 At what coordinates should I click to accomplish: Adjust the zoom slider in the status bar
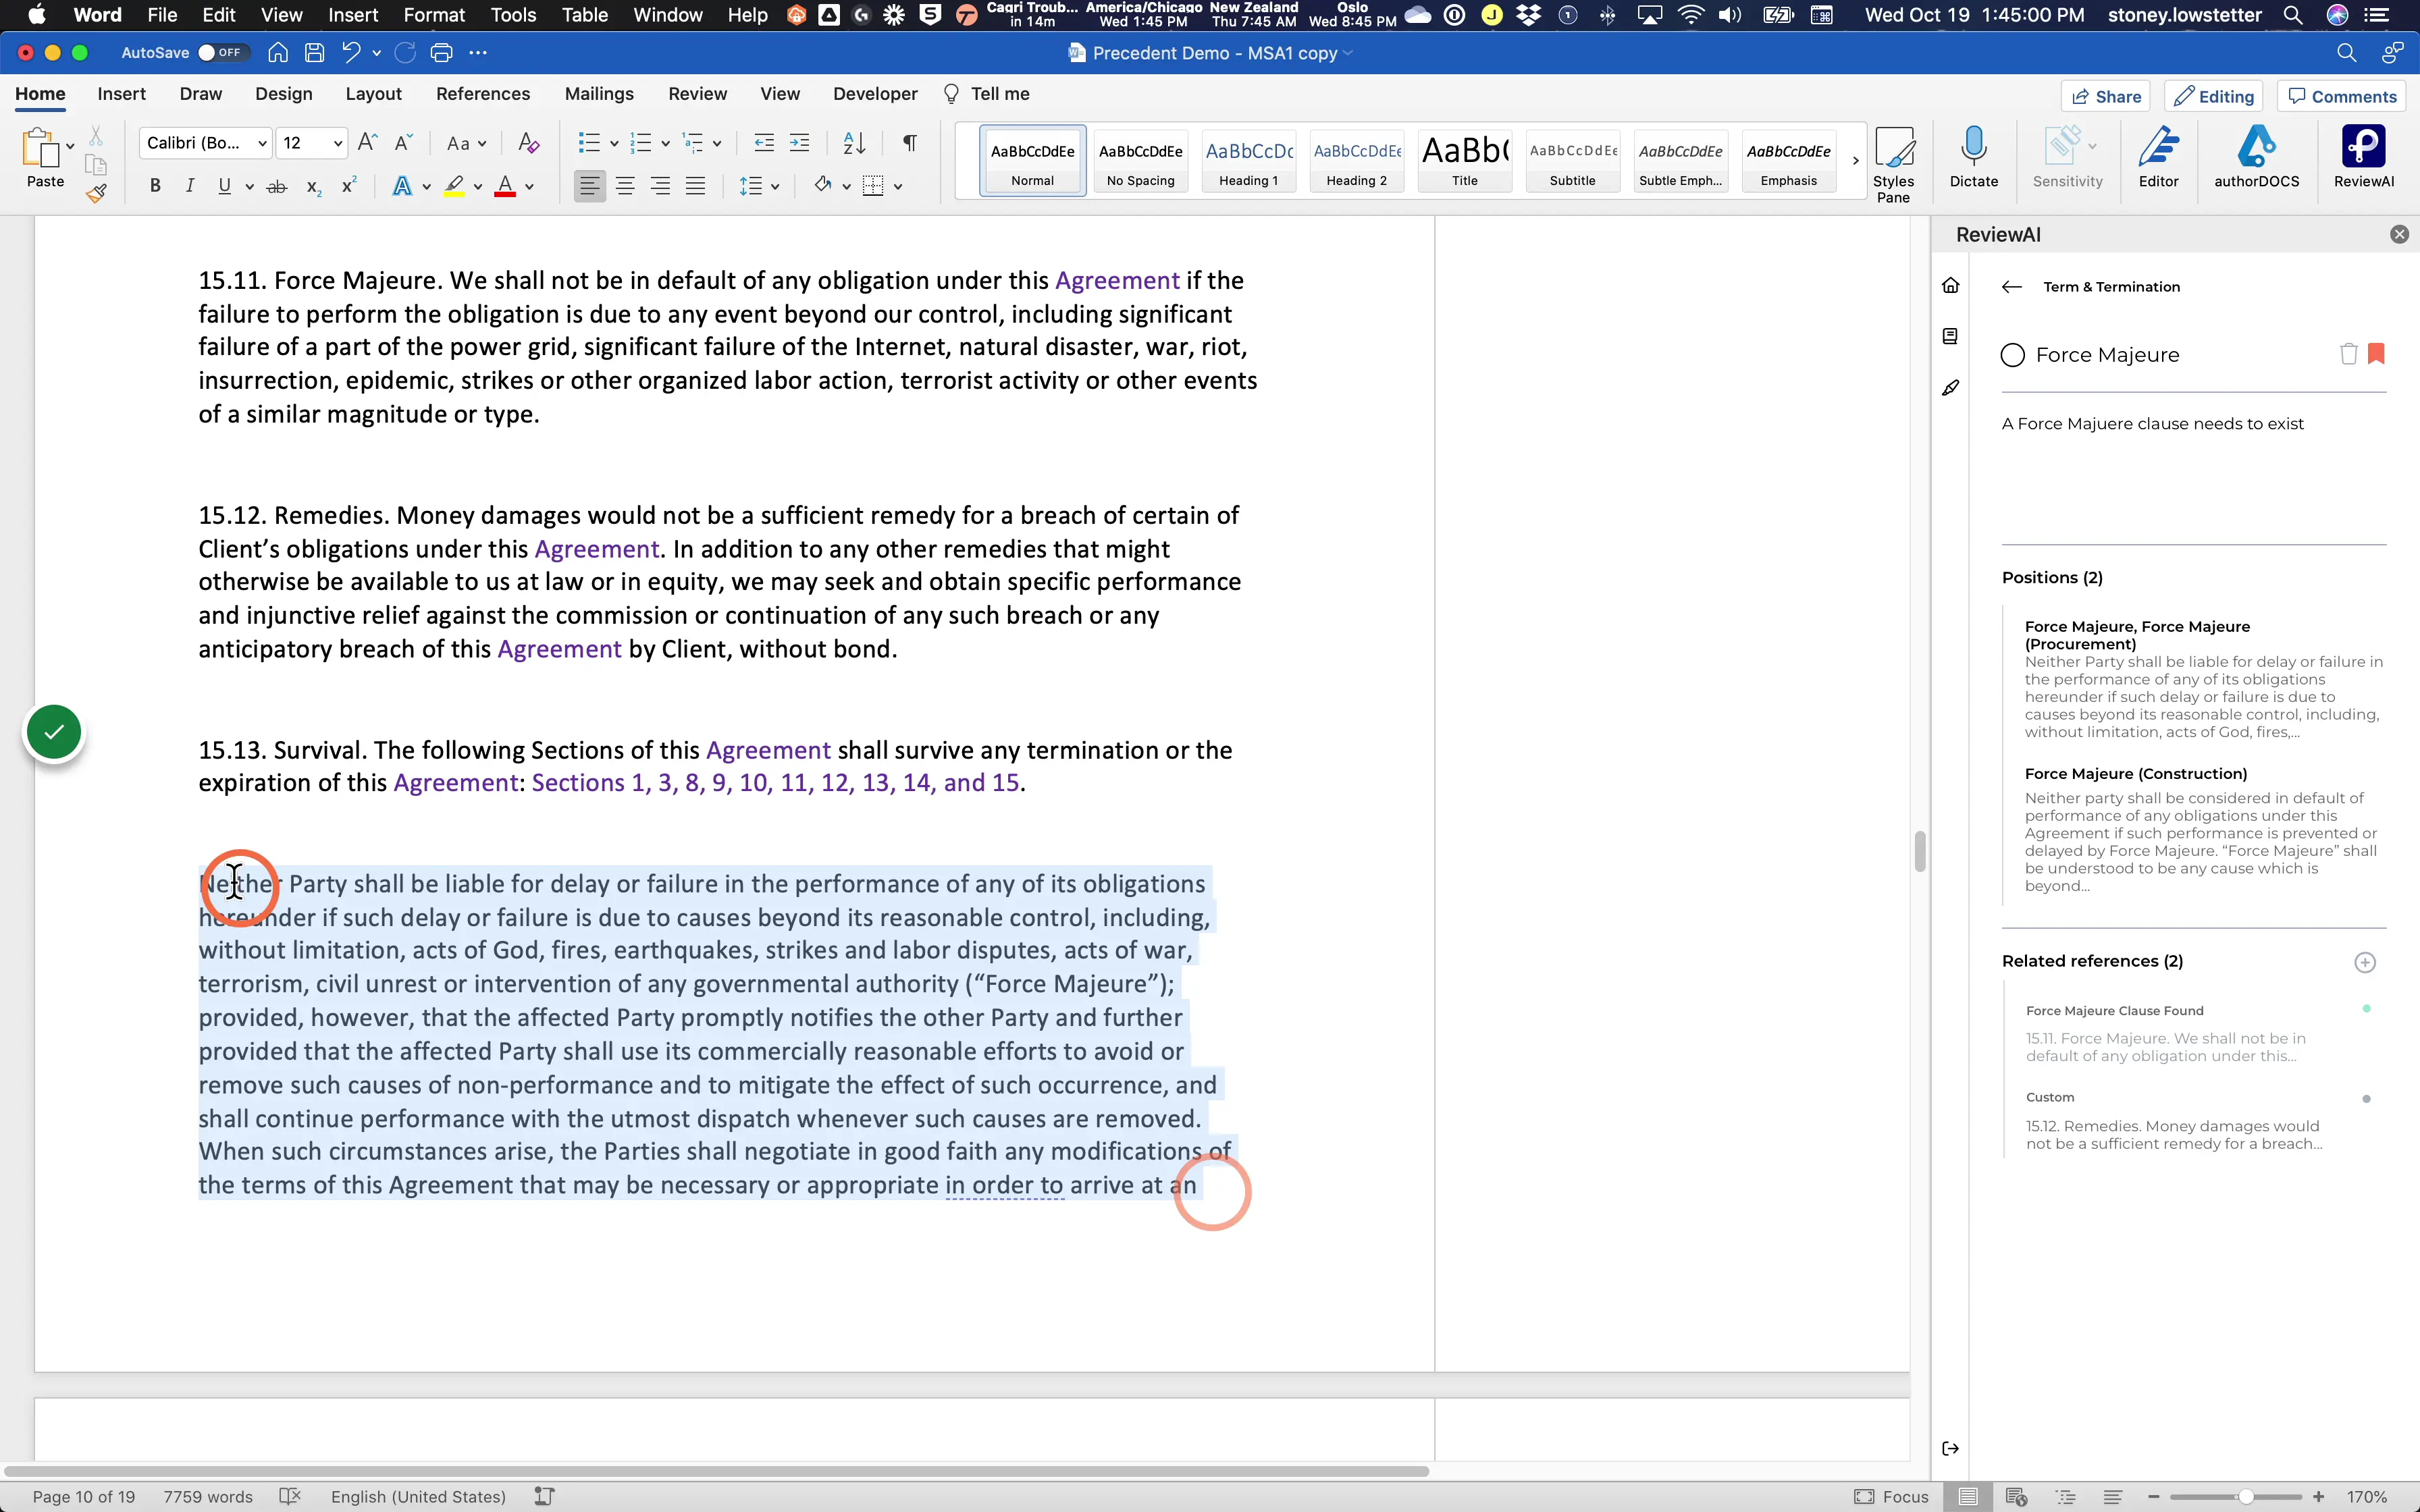pos(2246,1497)
